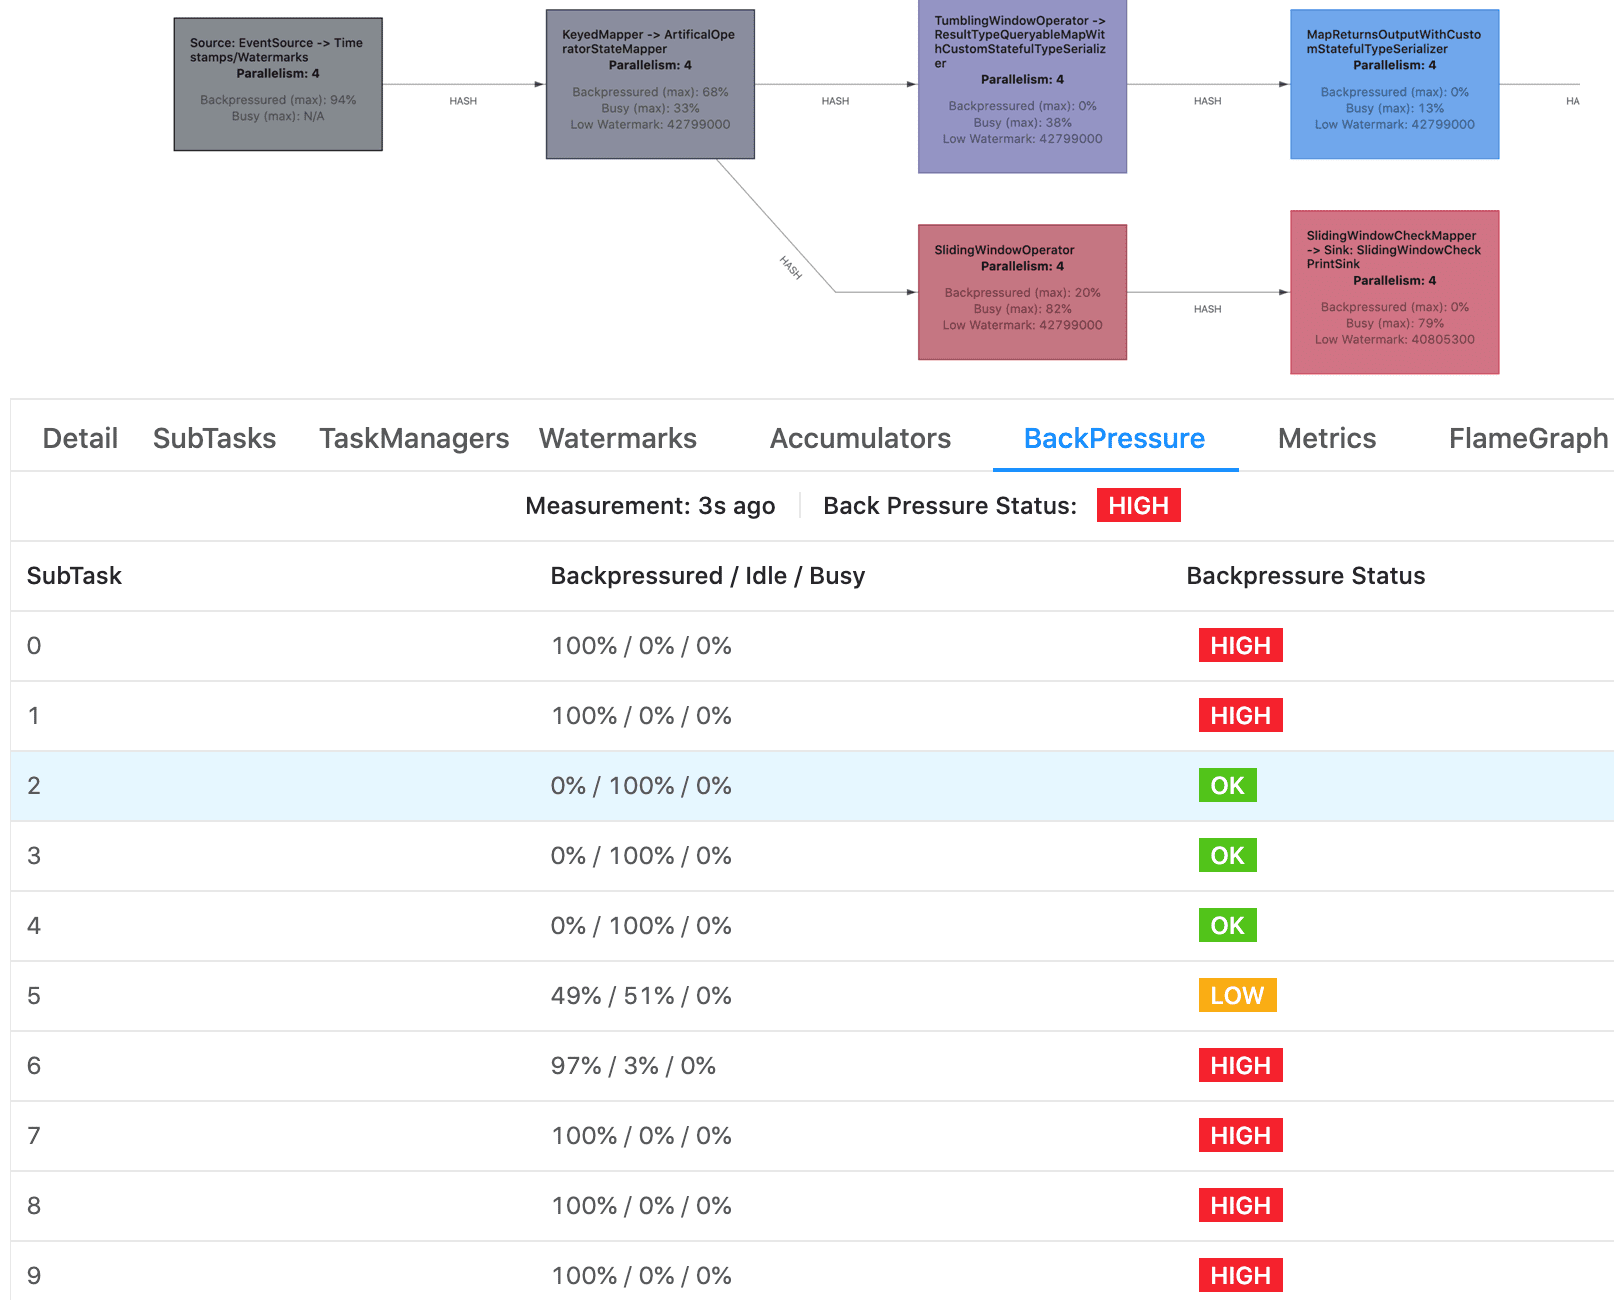Image resolution: width=1614 pixels, height=1300 pixels.
Task: Open the FlameGraph tab
Action: click(x=1528, y=438)
